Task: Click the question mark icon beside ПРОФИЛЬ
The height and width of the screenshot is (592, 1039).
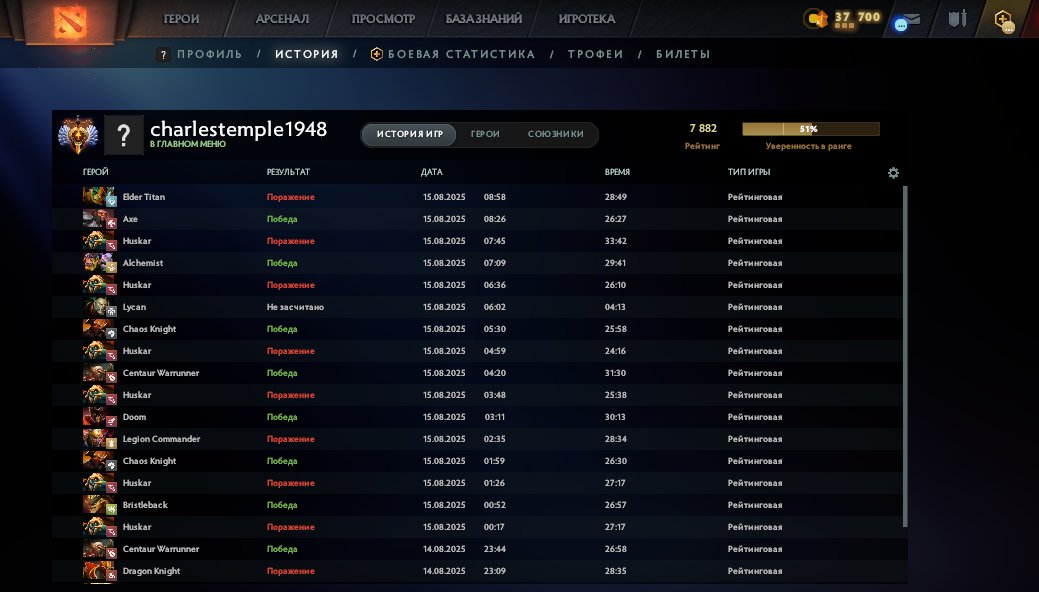Action: tap(163, 54)
